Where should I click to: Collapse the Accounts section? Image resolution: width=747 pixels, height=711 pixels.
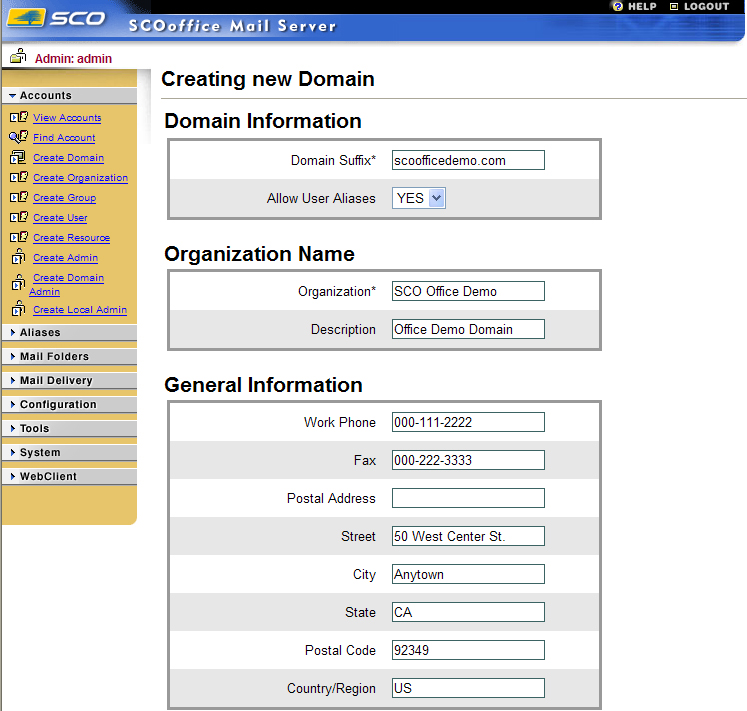pos(45,96)
